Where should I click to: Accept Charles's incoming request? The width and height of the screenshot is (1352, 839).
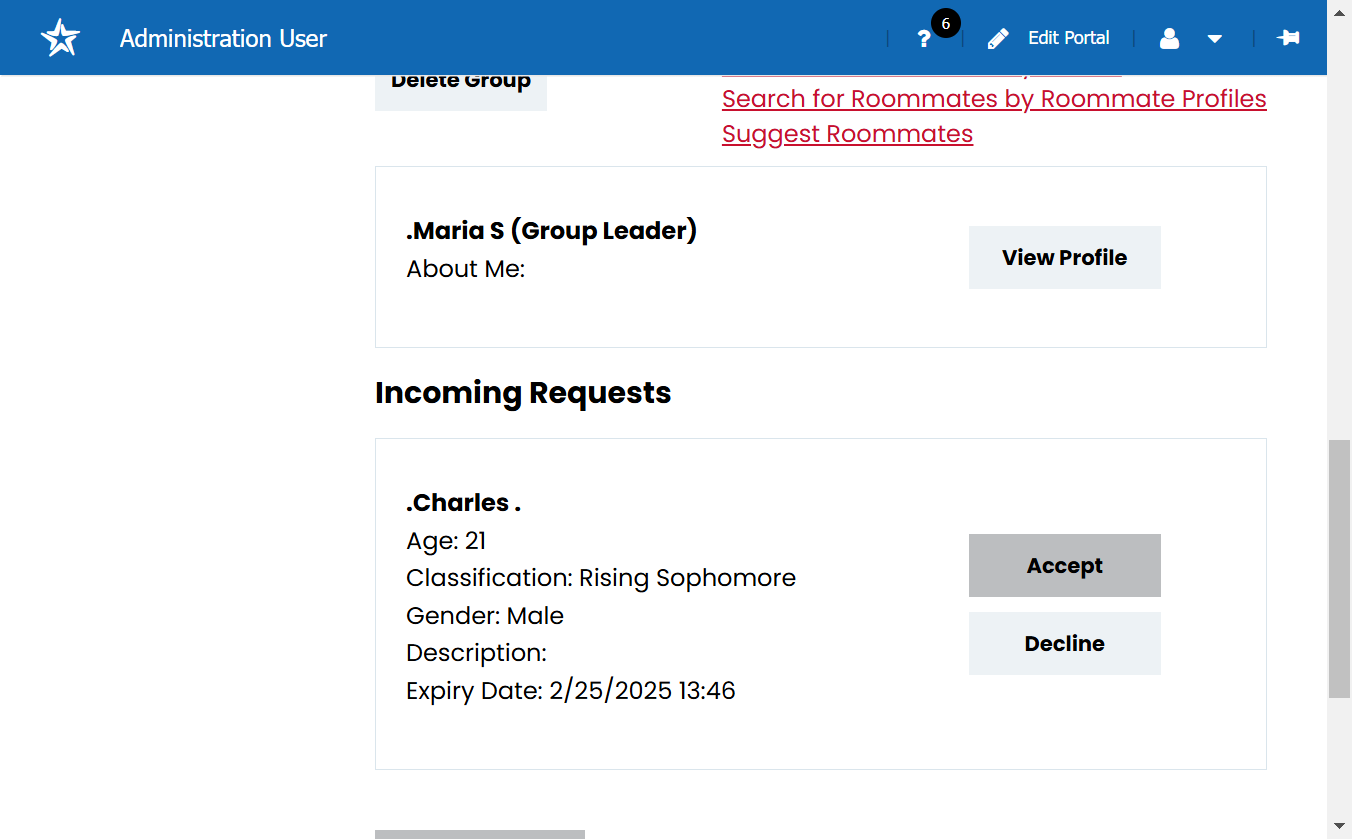pyautogui.click(x=1064, y=565)
